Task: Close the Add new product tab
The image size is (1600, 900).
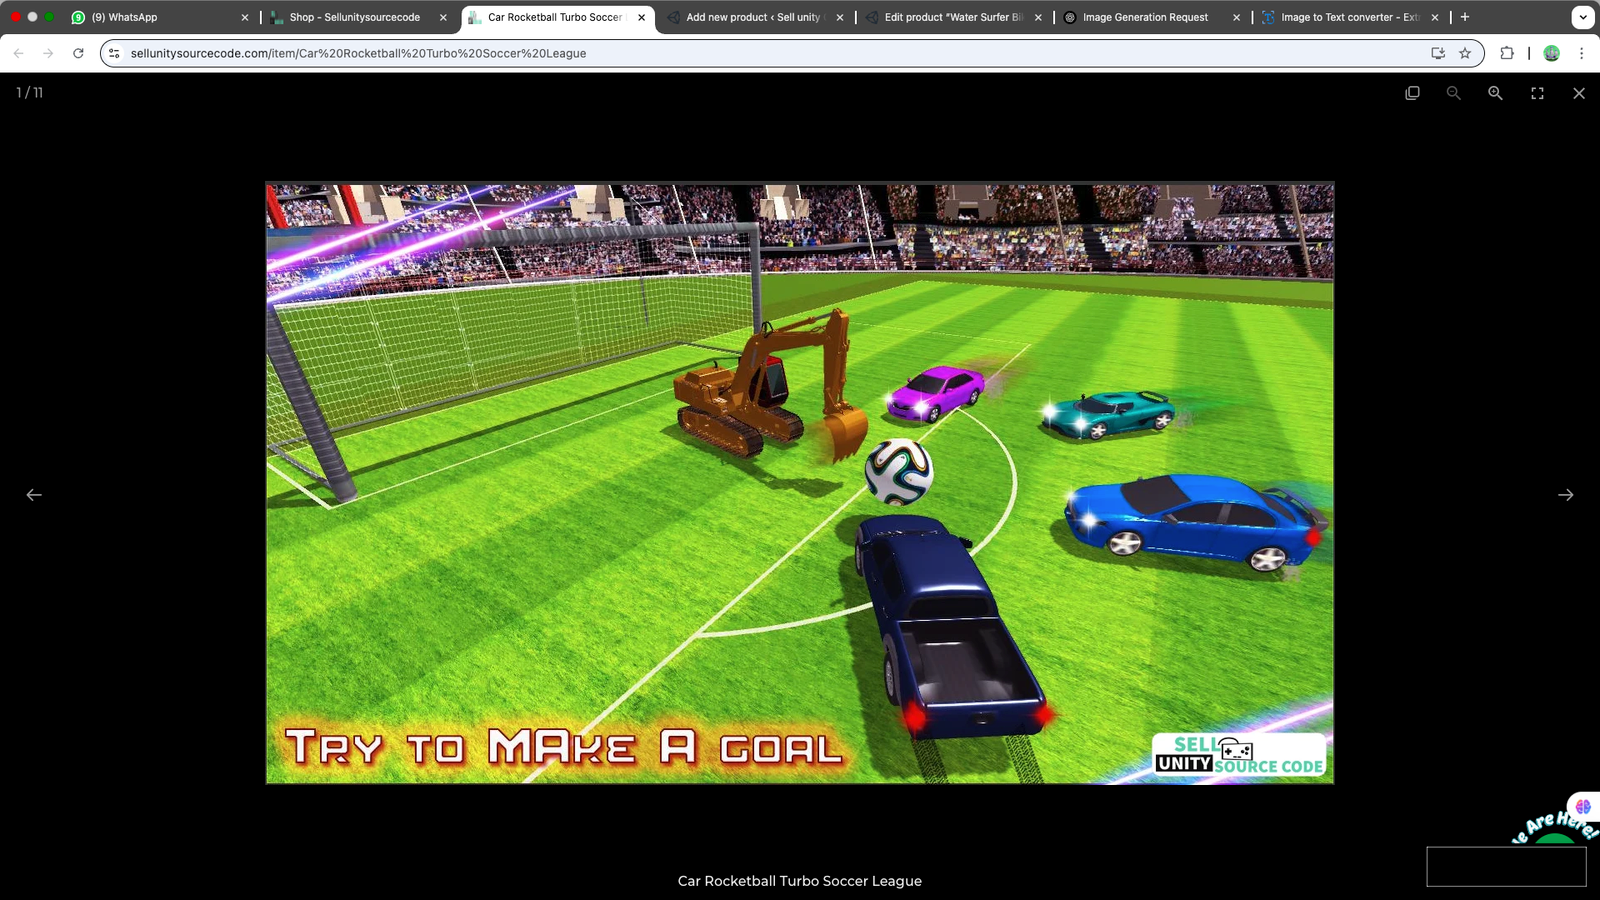Action: point(840,17)
